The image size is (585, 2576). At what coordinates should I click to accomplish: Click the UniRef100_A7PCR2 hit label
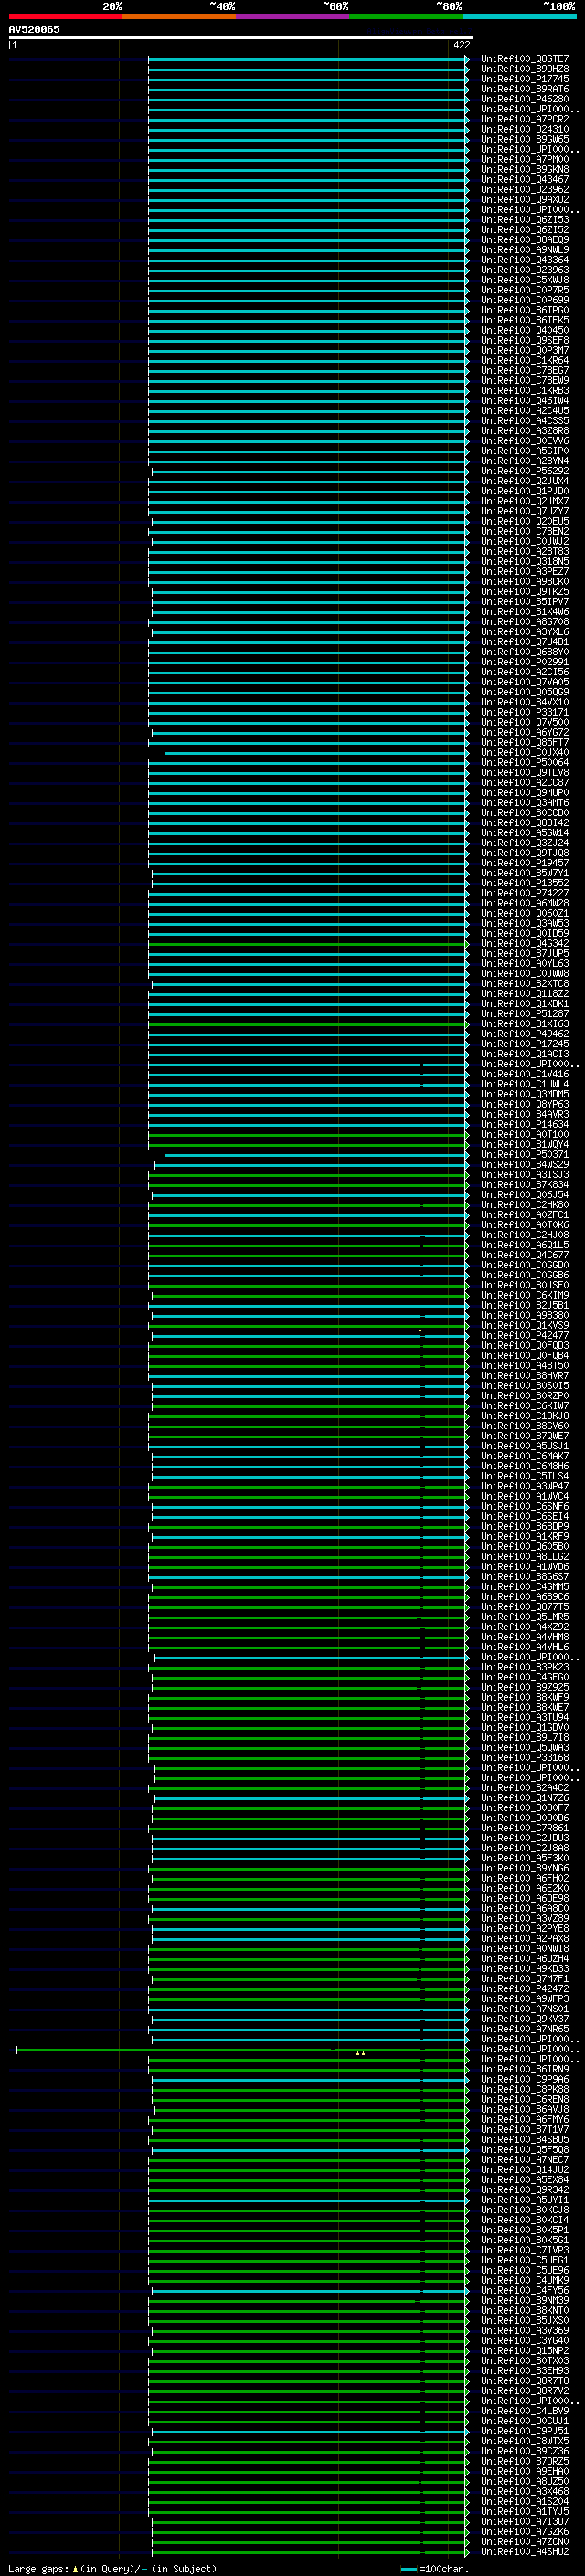[525, 119]
